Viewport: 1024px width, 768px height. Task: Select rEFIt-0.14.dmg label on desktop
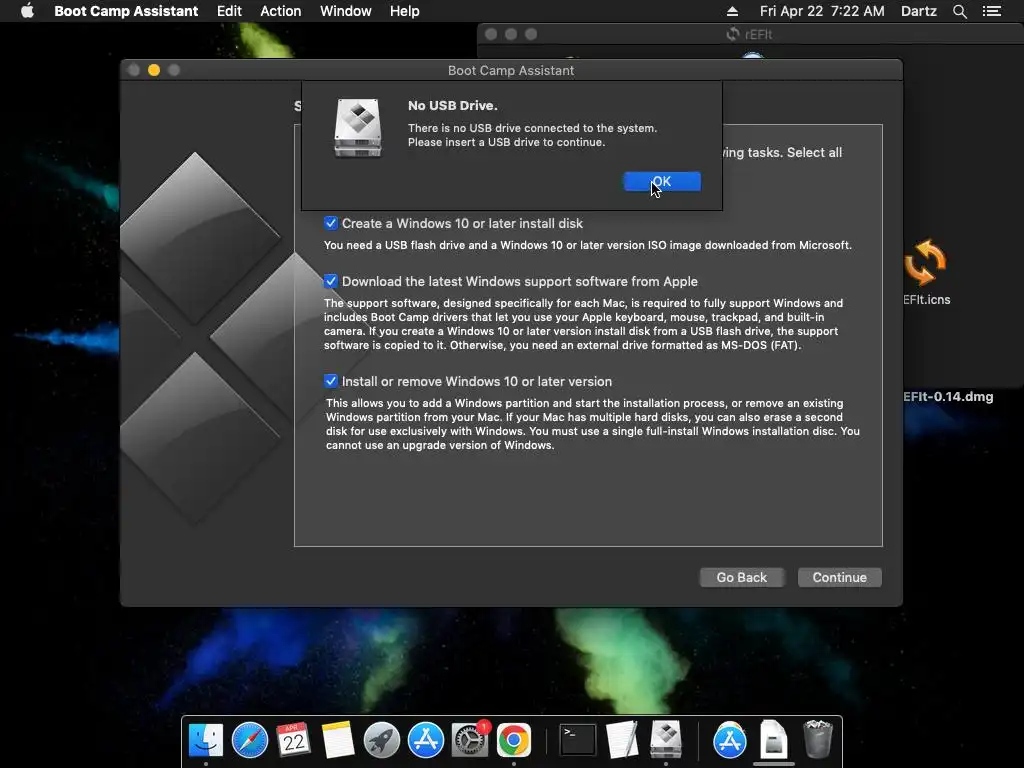[948, 396]
